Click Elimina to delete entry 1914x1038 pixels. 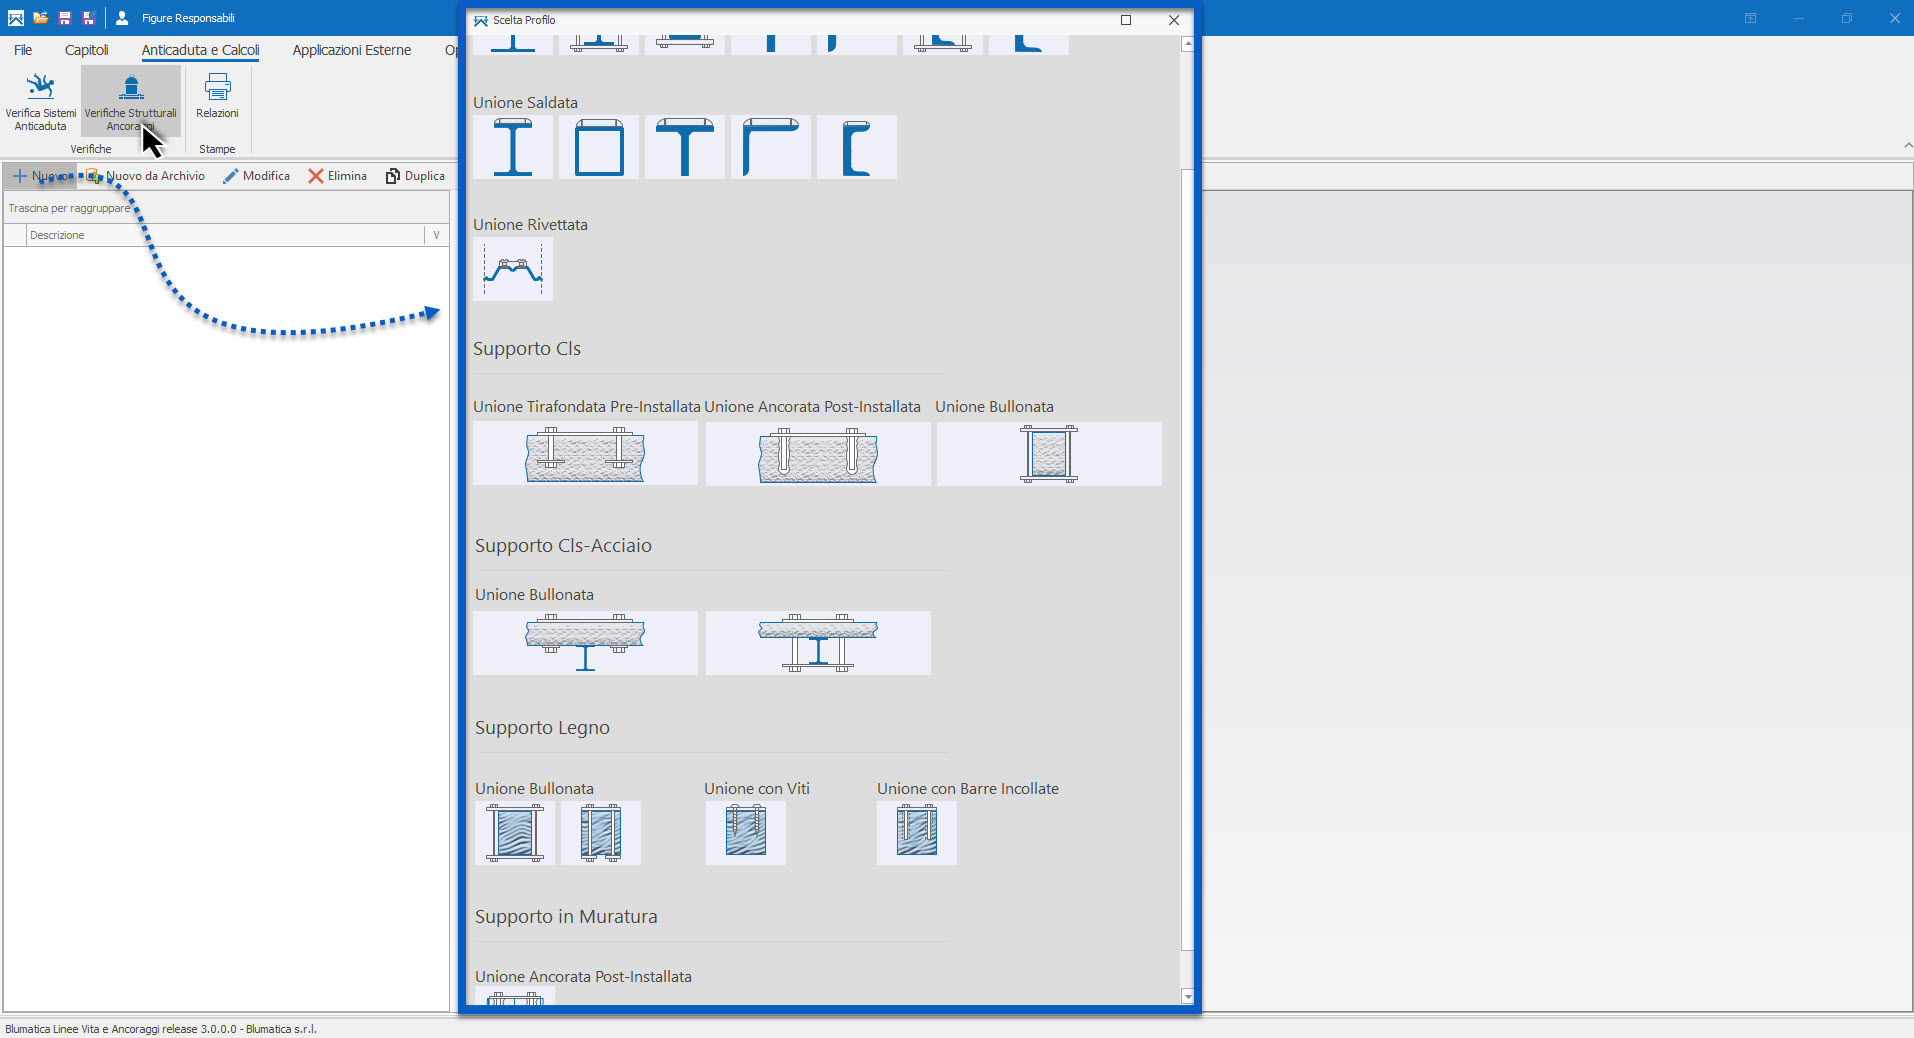click(x=338, y=176)
